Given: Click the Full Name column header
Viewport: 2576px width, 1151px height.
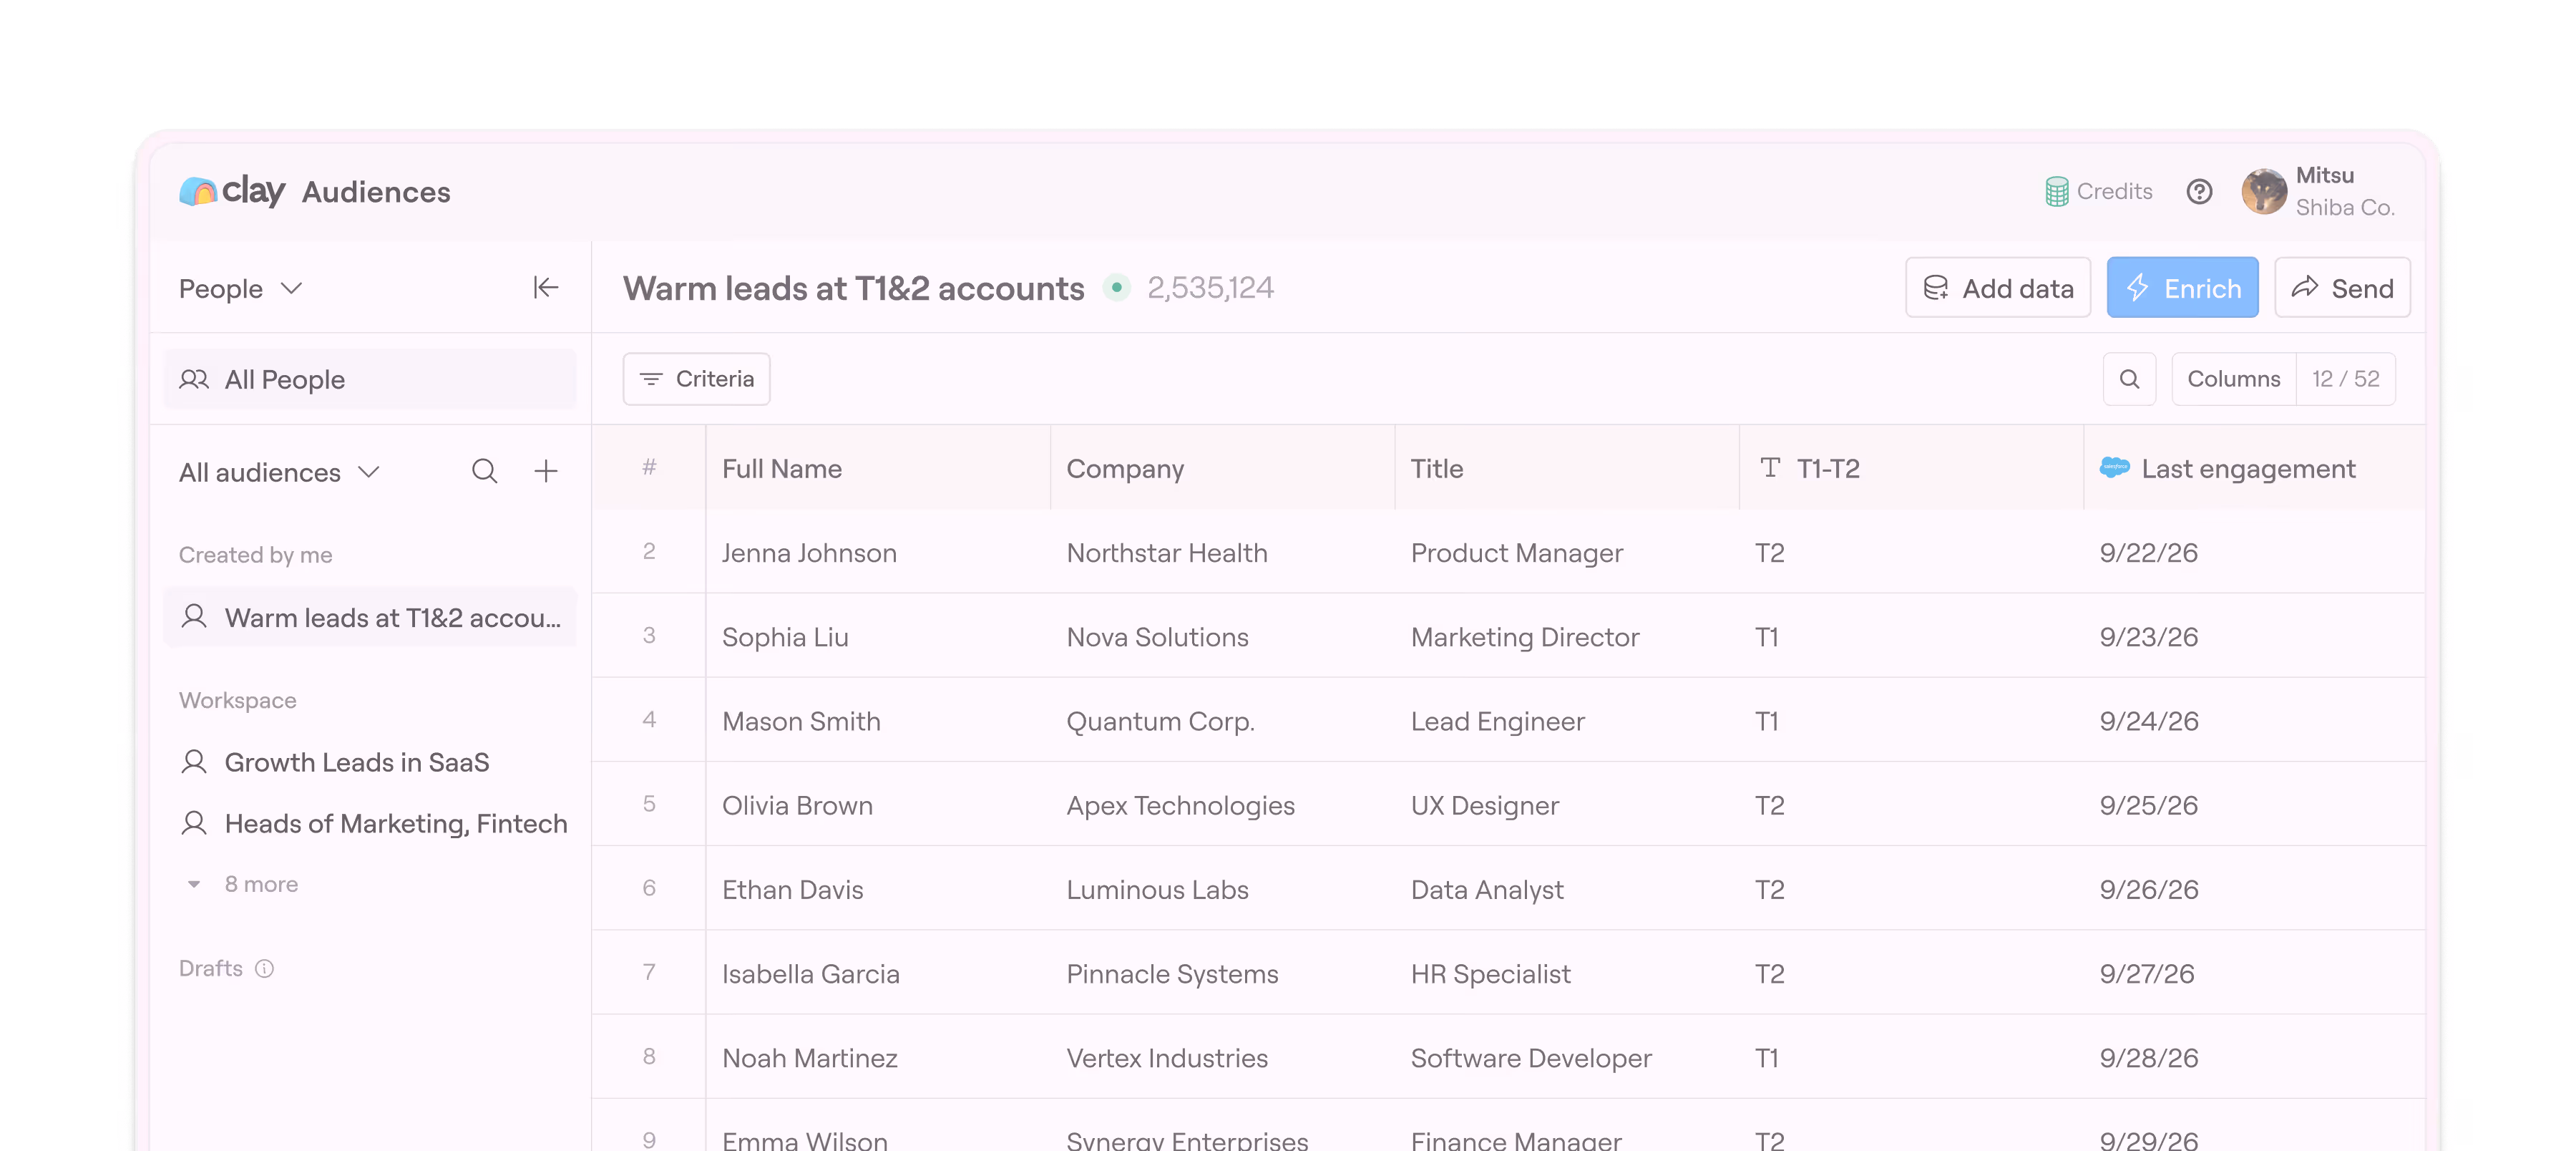Looking at the screenshot, I should 878,468.
